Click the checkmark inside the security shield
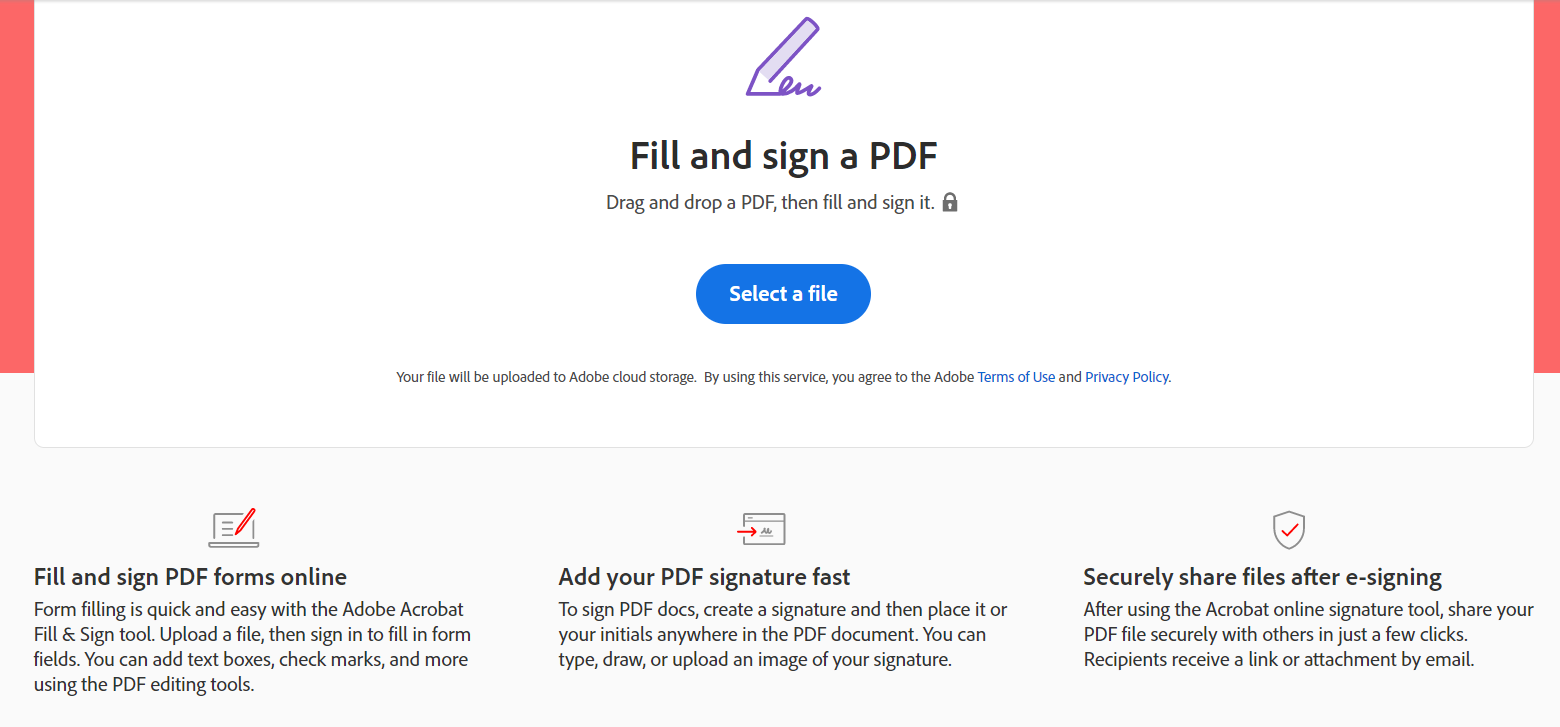 (x=1289, y=529)
